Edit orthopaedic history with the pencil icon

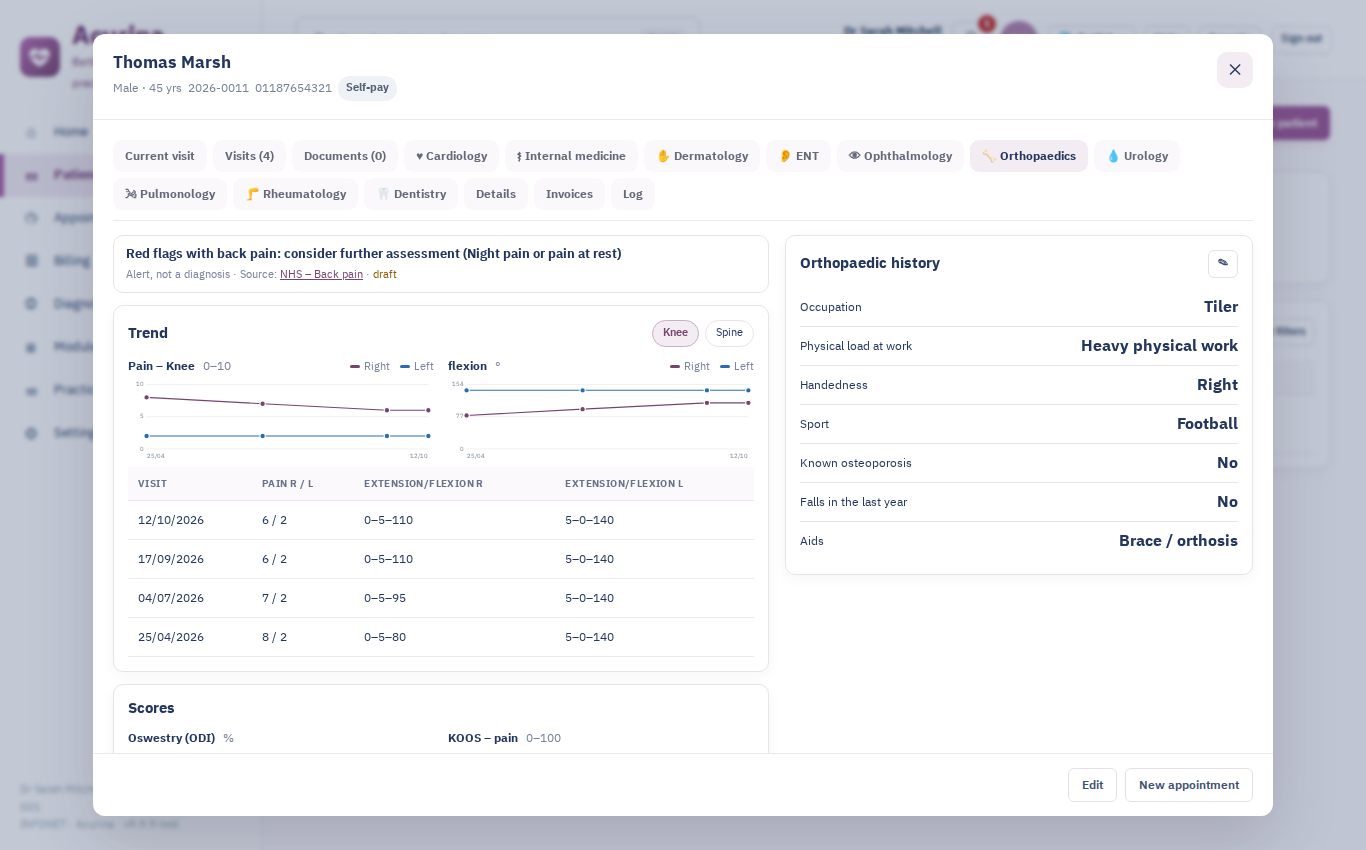click(x=1222, y=263)
